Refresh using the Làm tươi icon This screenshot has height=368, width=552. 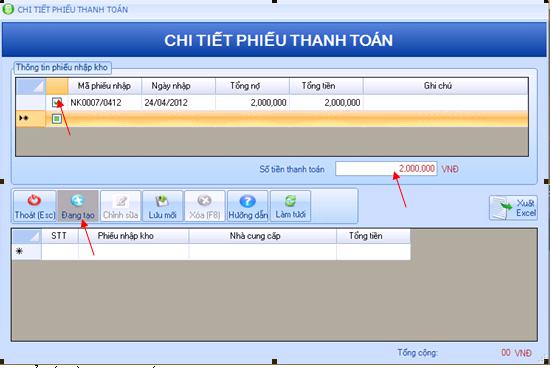coord(290,201)
